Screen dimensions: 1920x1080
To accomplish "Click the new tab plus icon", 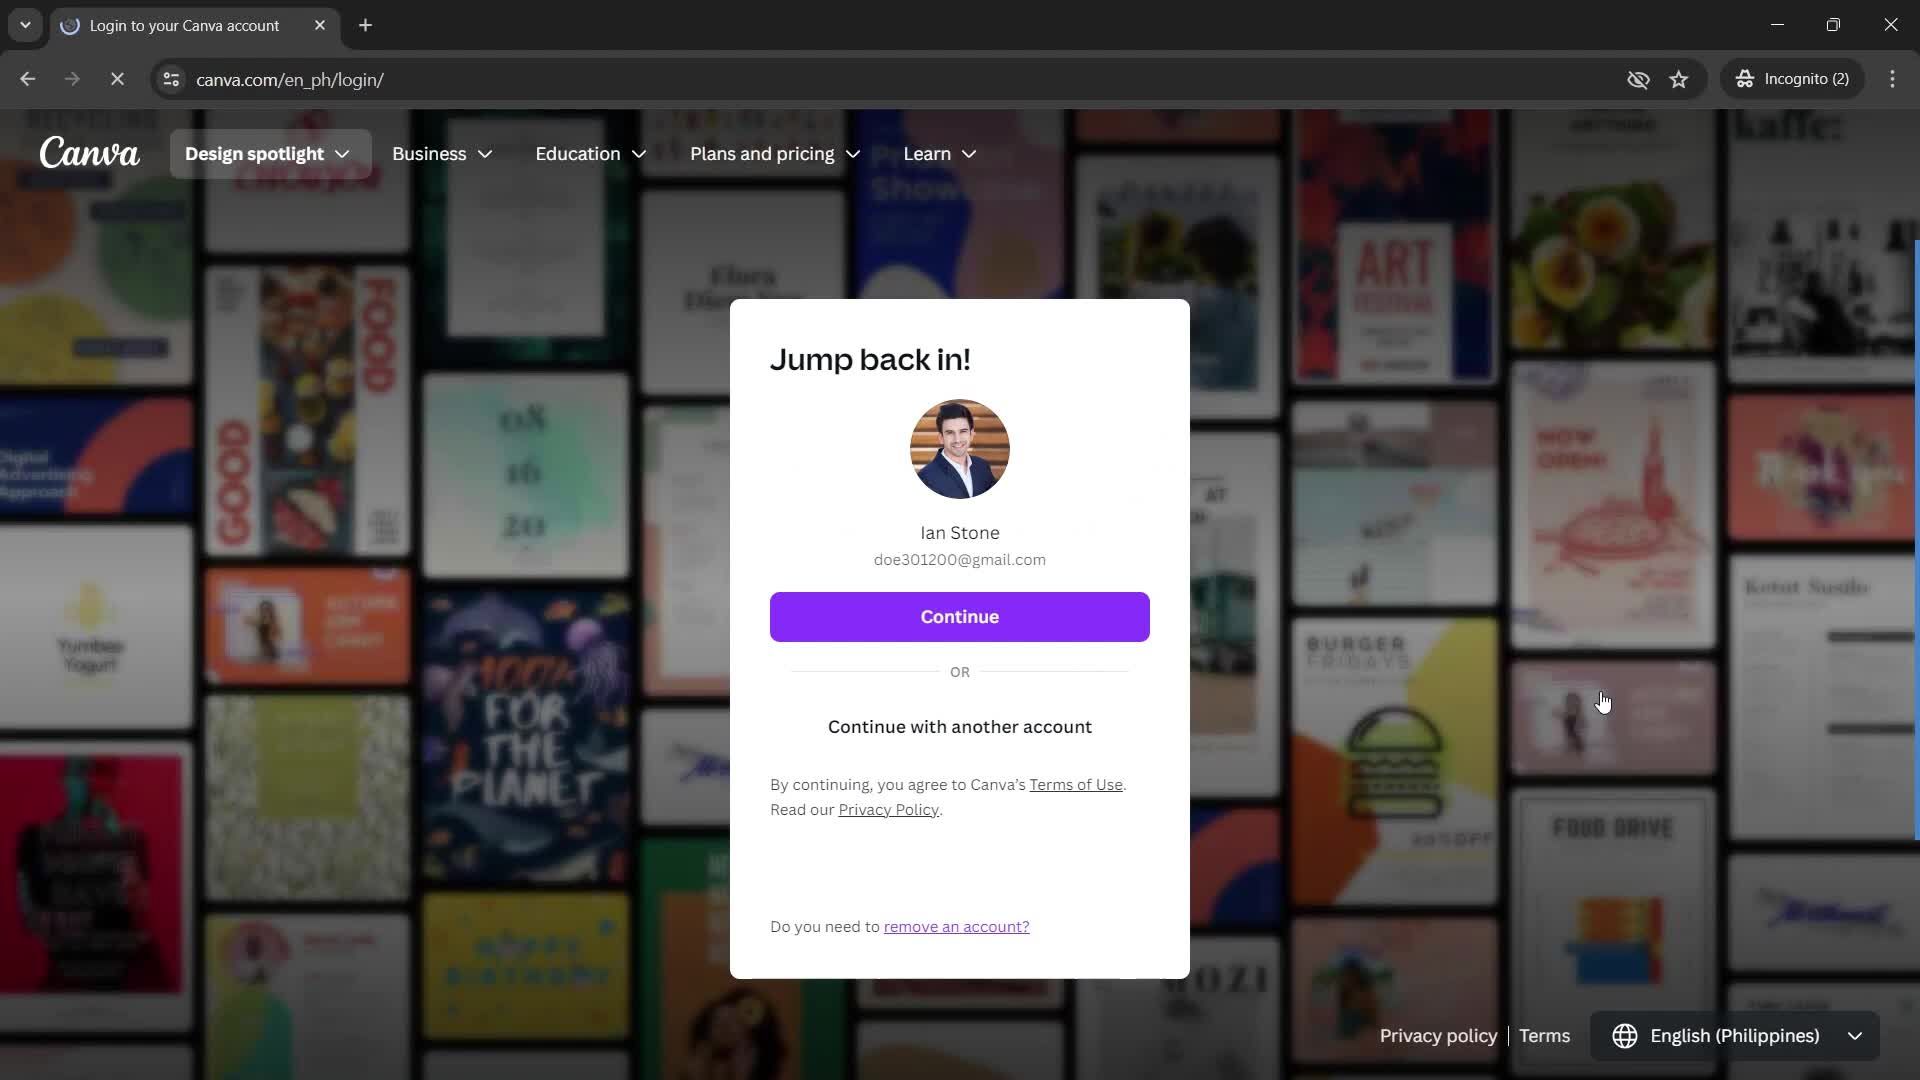I will click(367, 25).
